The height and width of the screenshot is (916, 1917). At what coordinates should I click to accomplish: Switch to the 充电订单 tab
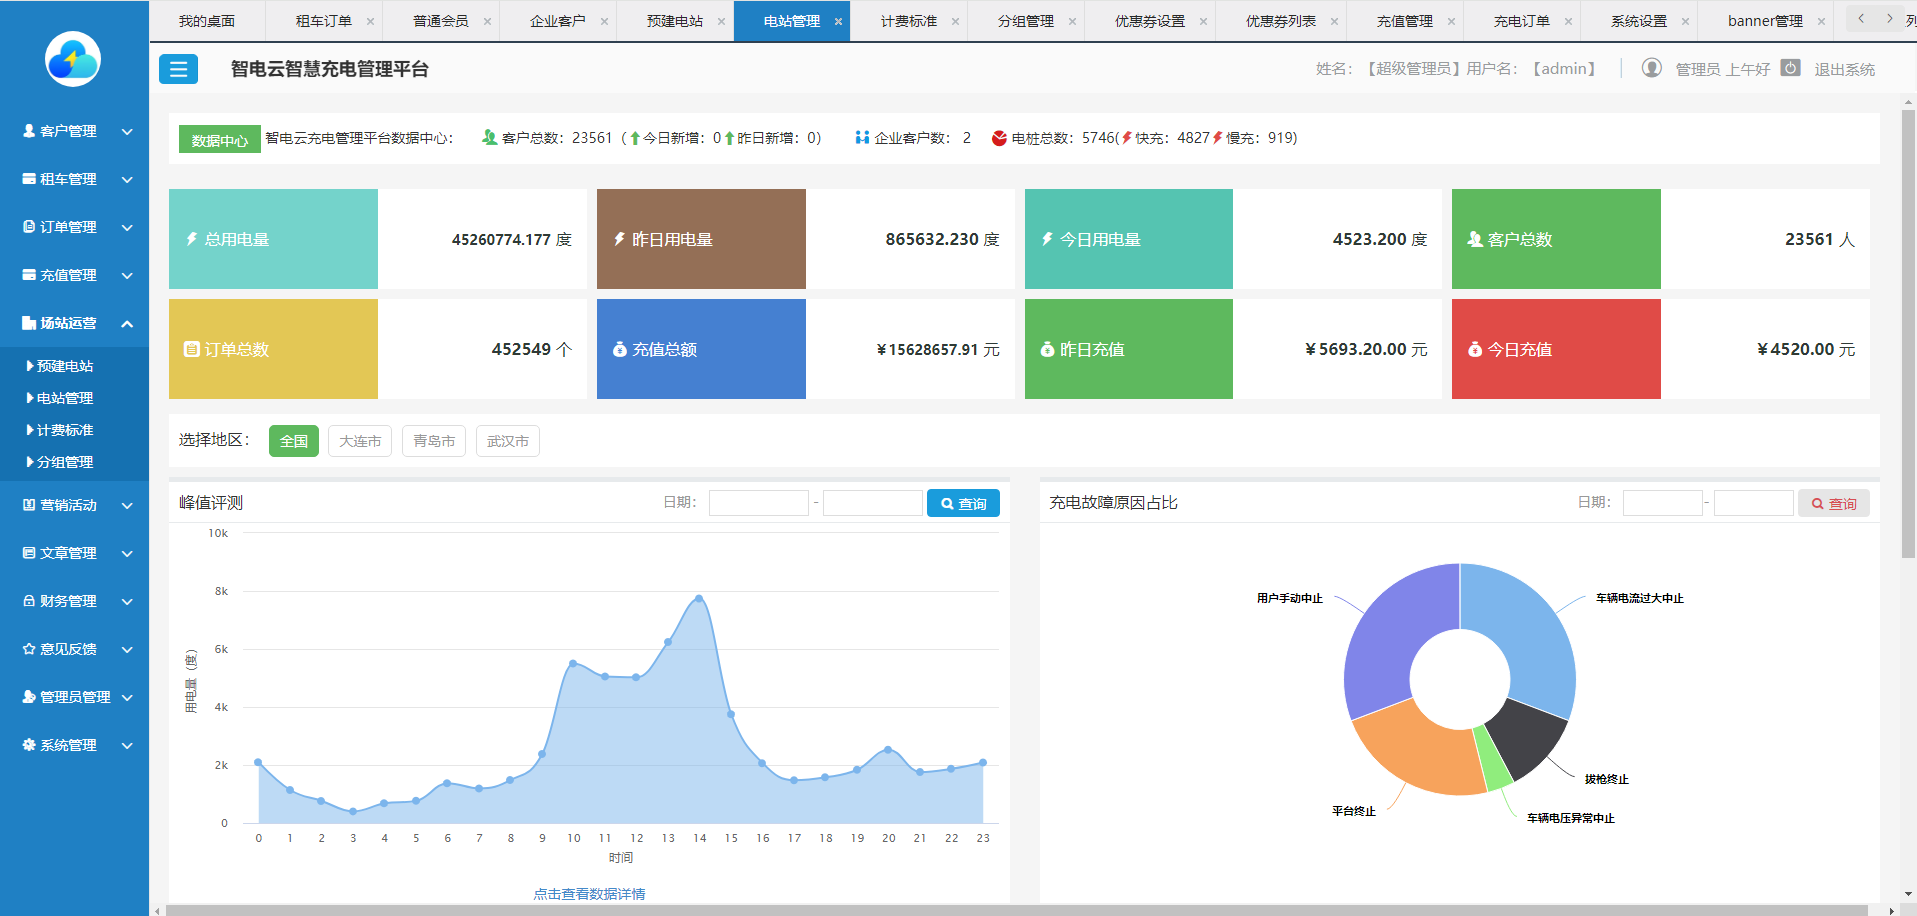(x=1520, y=21)
